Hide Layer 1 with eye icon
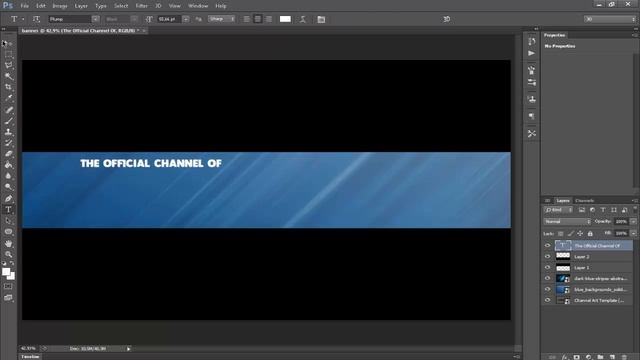The image size is (640, 360). coord(547,268)
